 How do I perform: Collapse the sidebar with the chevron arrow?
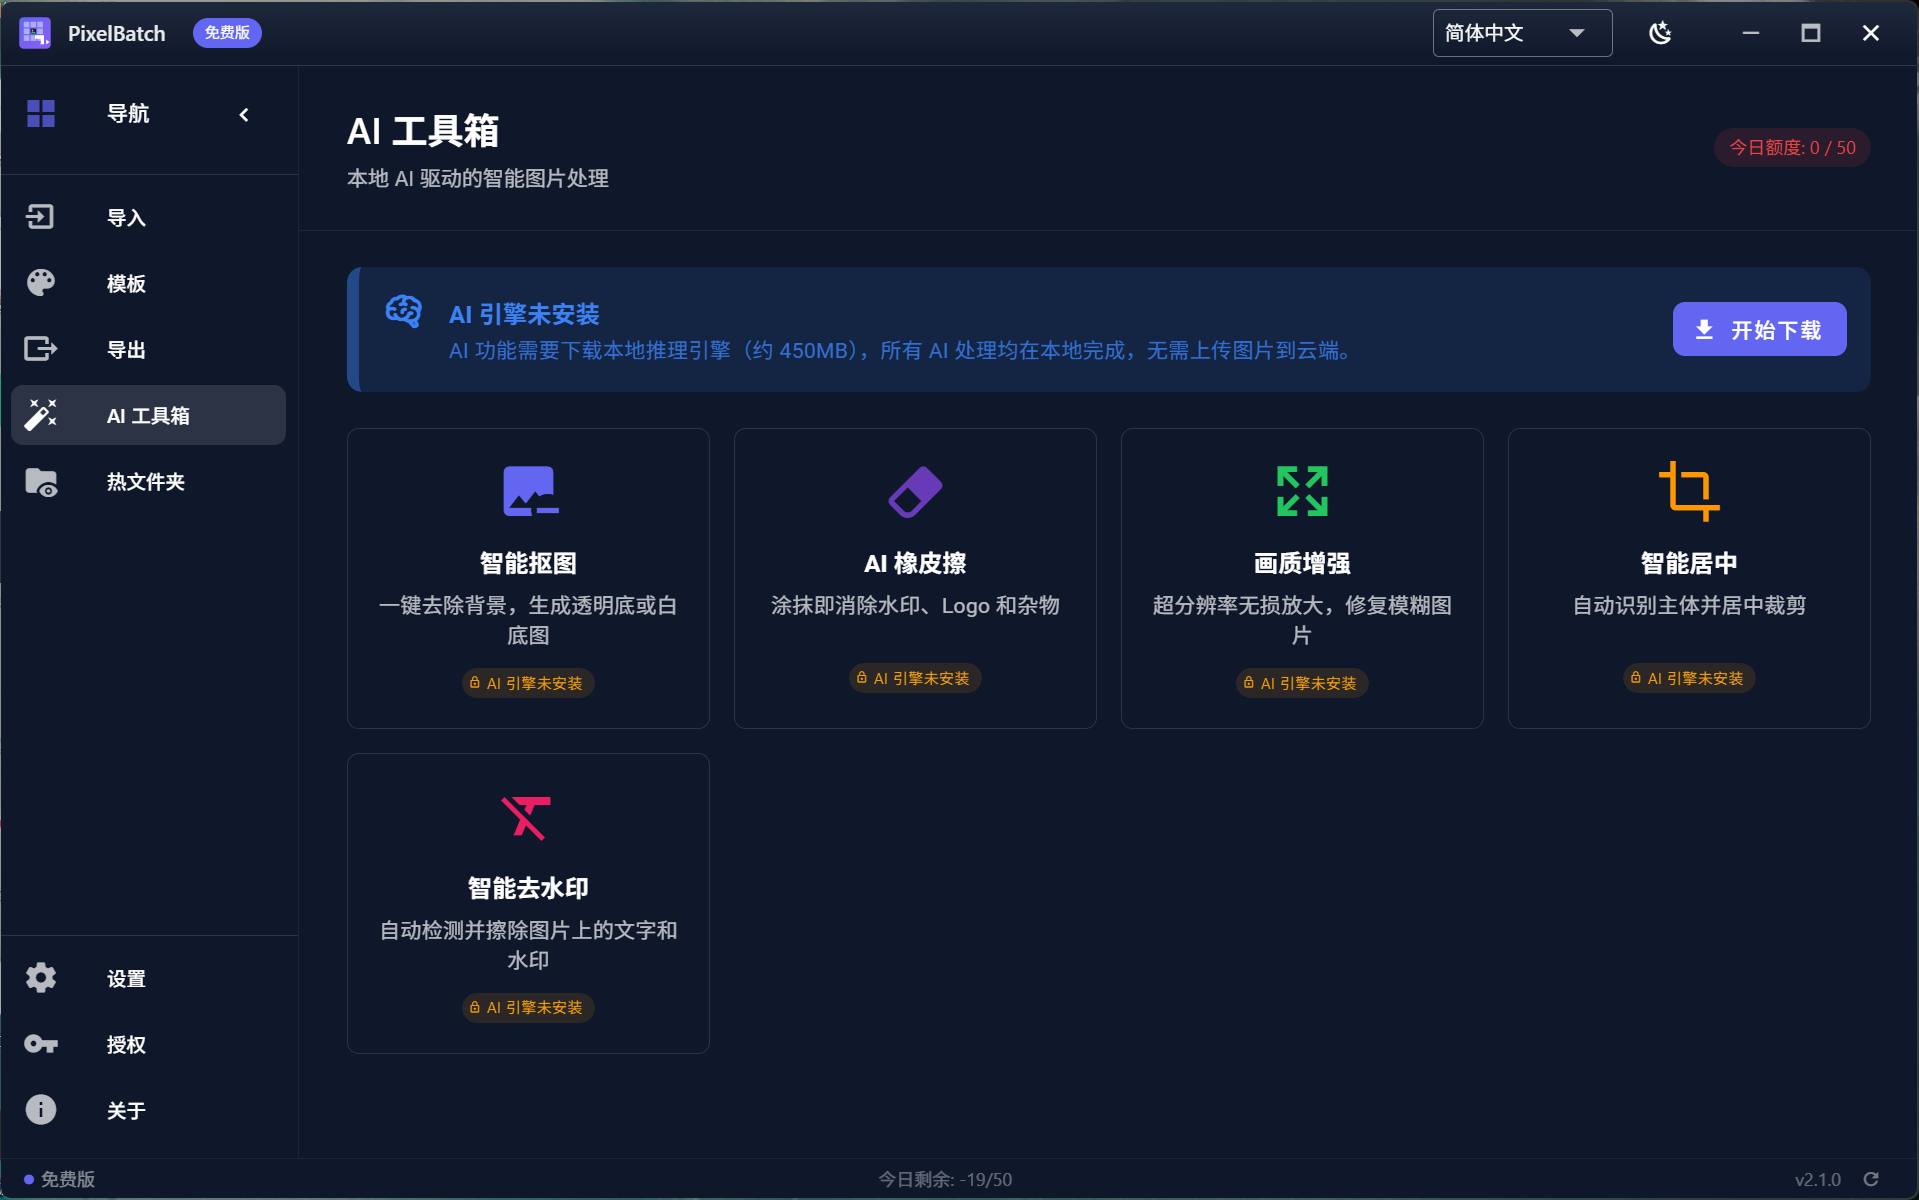pyautogui.click(x=244, y=115)
